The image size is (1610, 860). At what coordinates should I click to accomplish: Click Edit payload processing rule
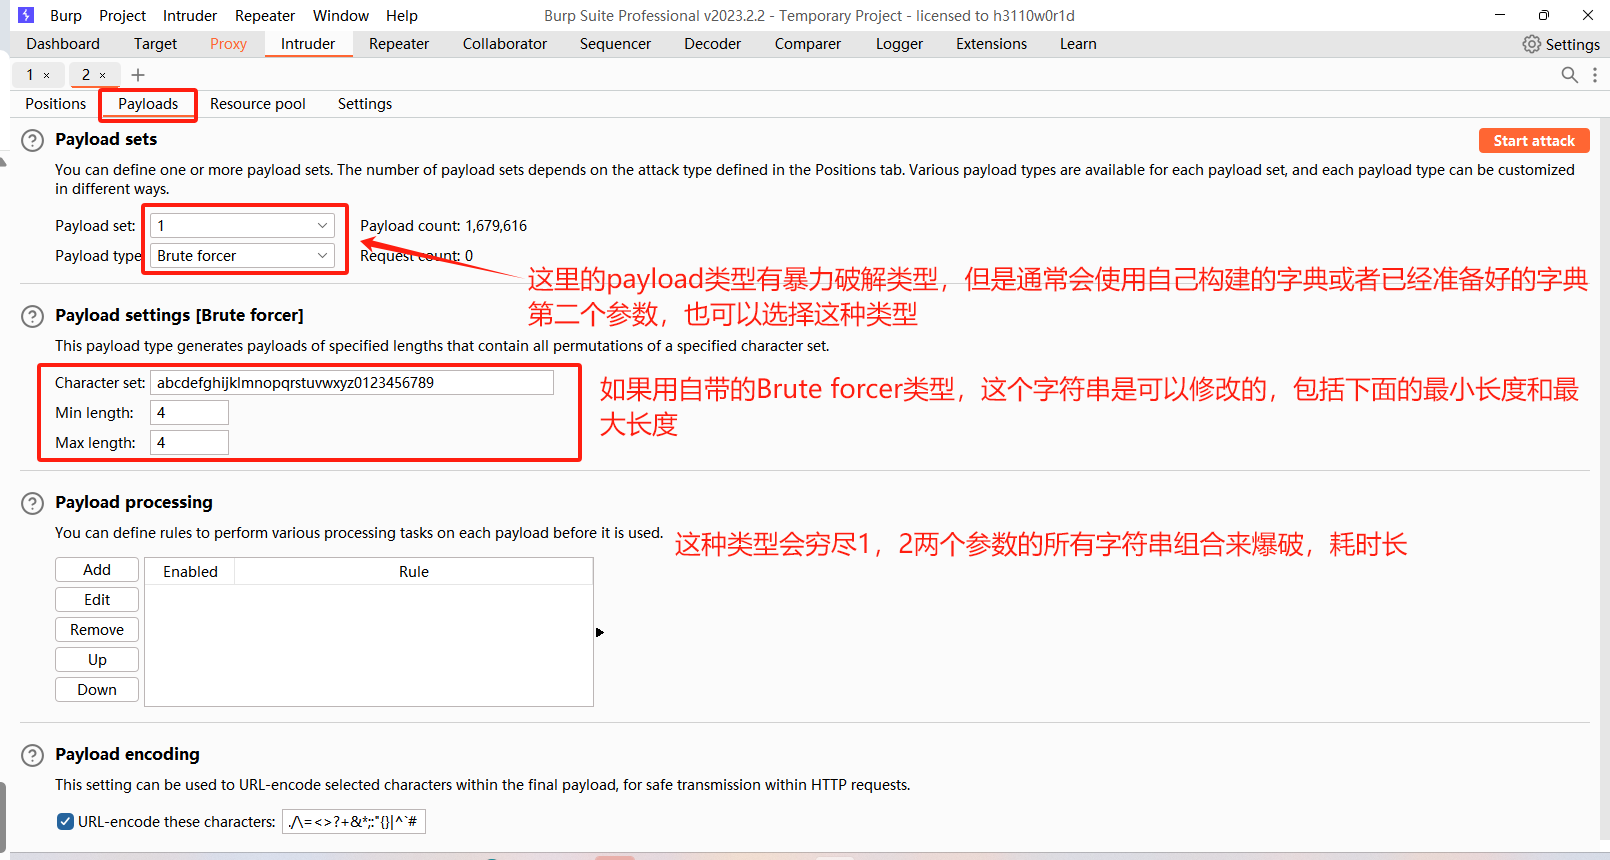97,600
